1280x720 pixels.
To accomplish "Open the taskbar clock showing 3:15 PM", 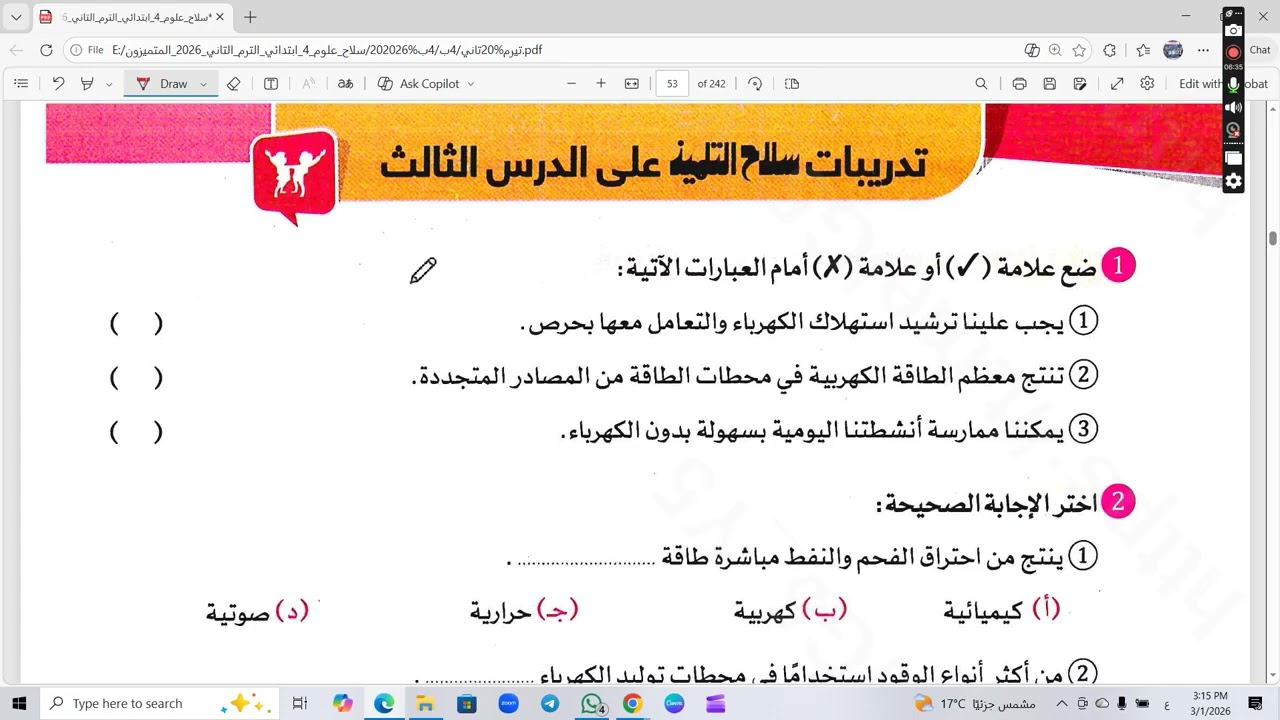I will [x=1209, y=703].
